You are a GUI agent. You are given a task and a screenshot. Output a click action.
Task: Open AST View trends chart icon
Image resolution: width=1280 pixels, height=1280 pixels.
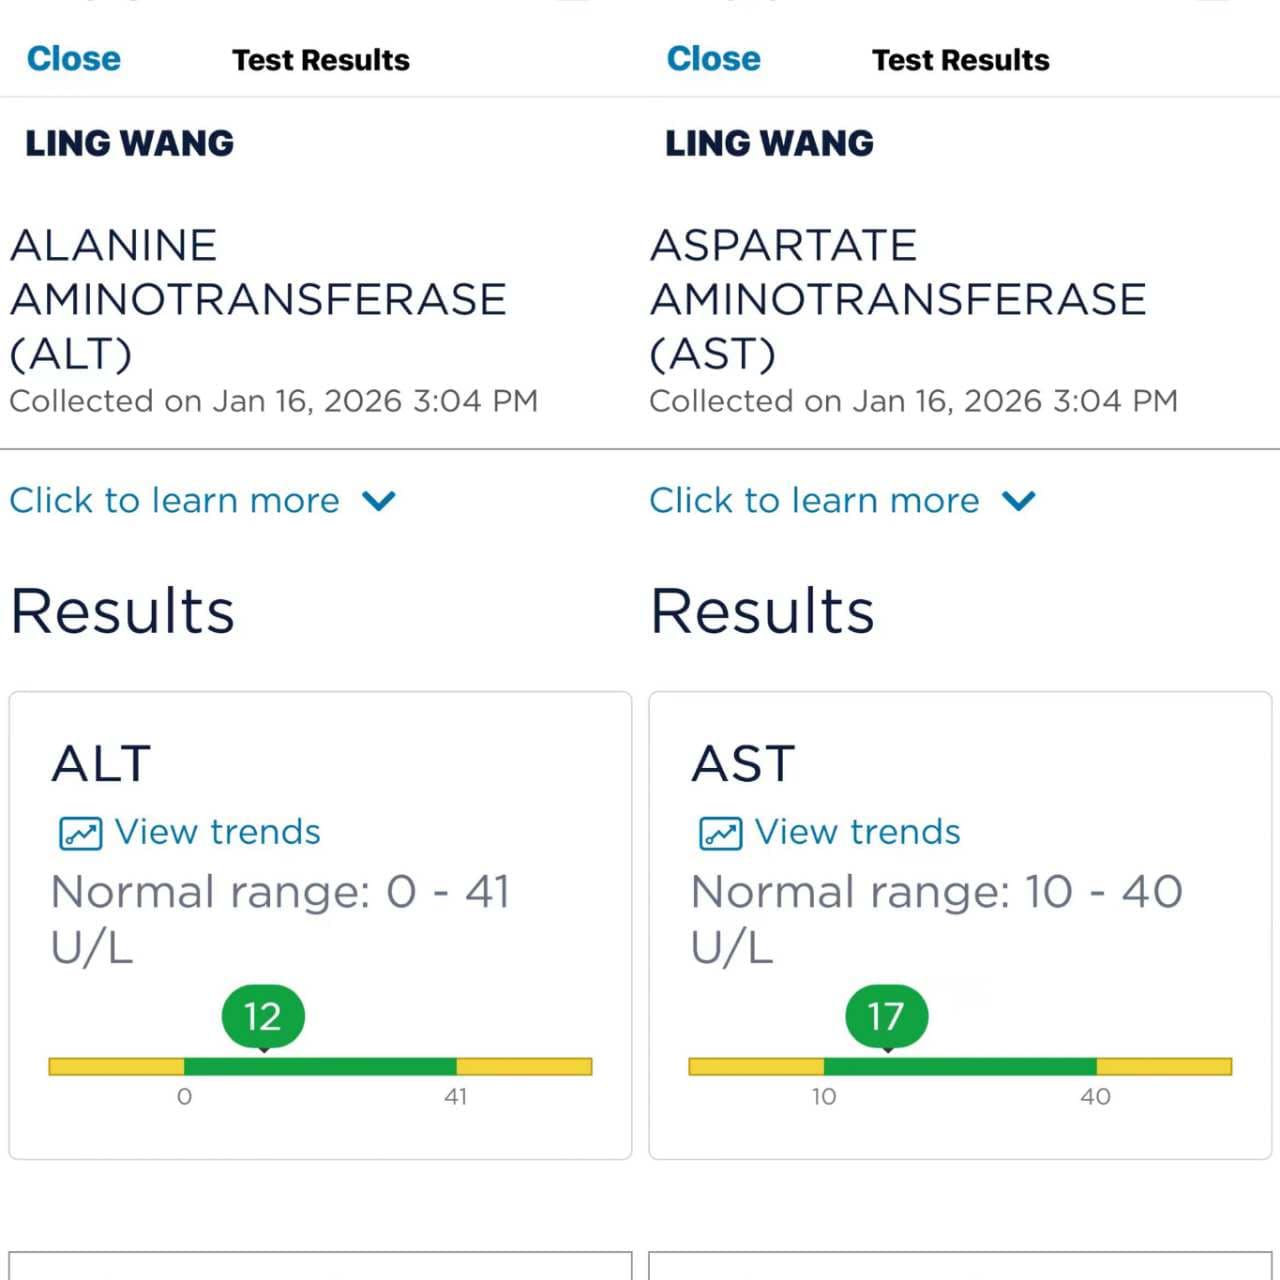coord(720,833)
